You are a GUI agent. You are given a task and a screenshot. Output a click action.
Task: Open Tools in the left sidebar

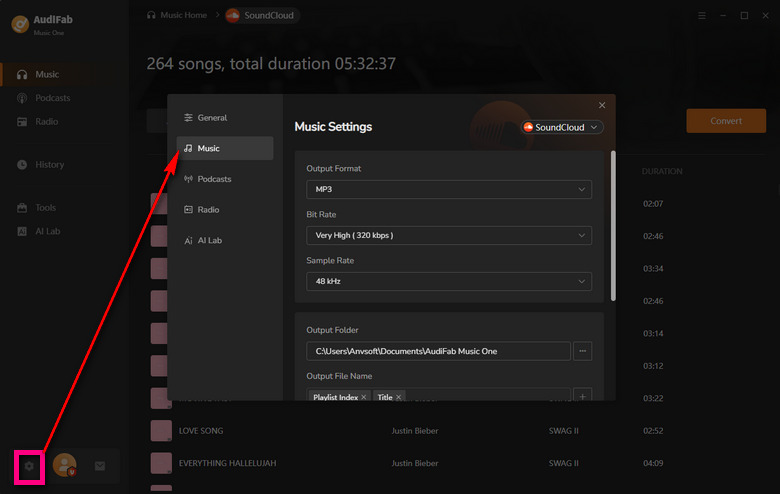click(46, 207)
